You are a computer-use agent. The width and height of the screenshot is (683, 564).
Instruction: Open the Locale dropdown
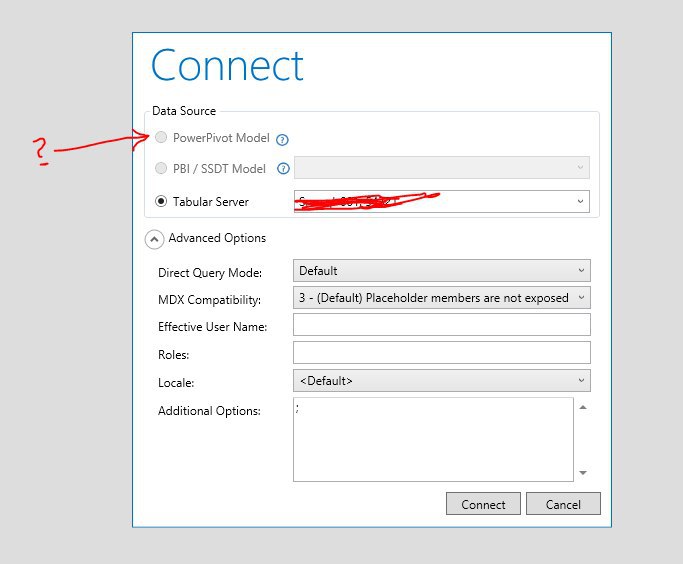pyautogui.click(x=442, y=381)
